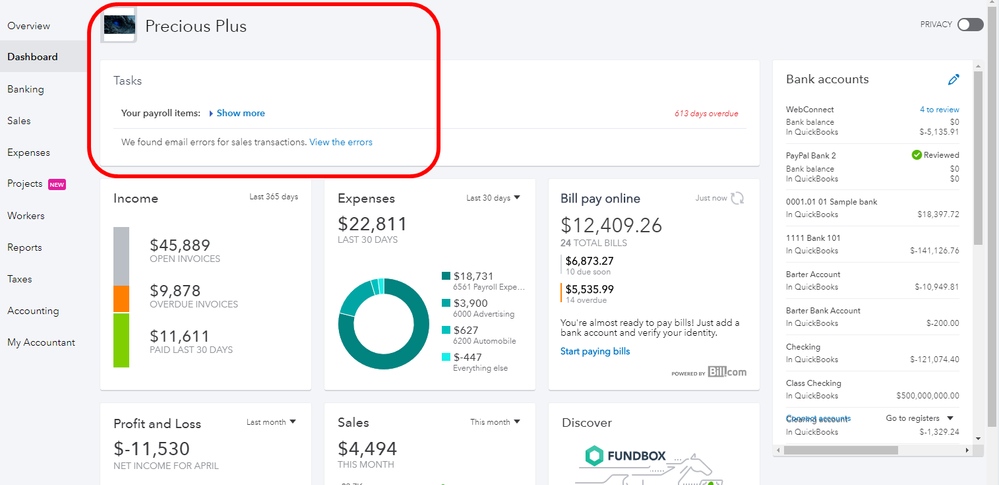Click the $5,535.99 overdue bills amount
999x485 pixels.
point(589,289)
